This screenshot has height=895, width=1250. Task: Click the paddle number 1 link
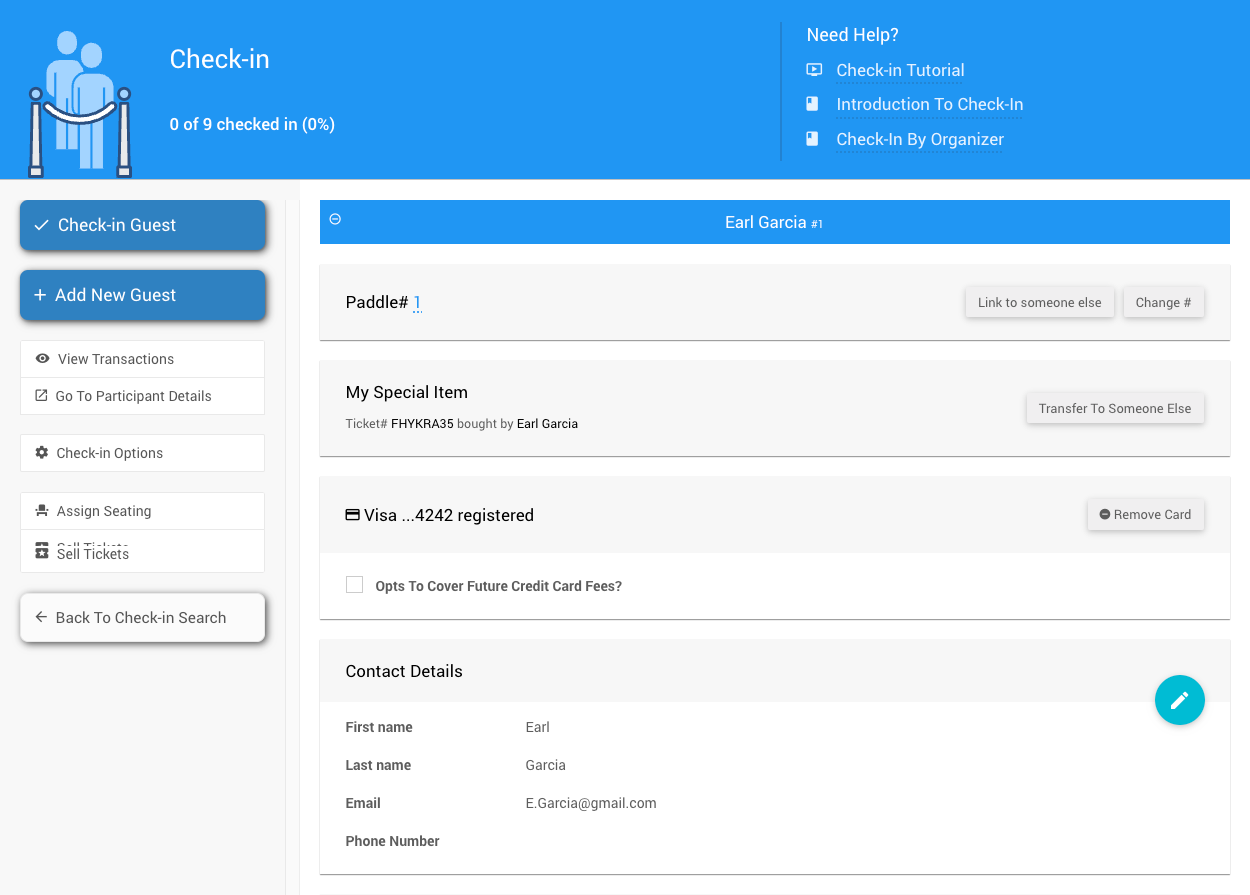[417, 303]
